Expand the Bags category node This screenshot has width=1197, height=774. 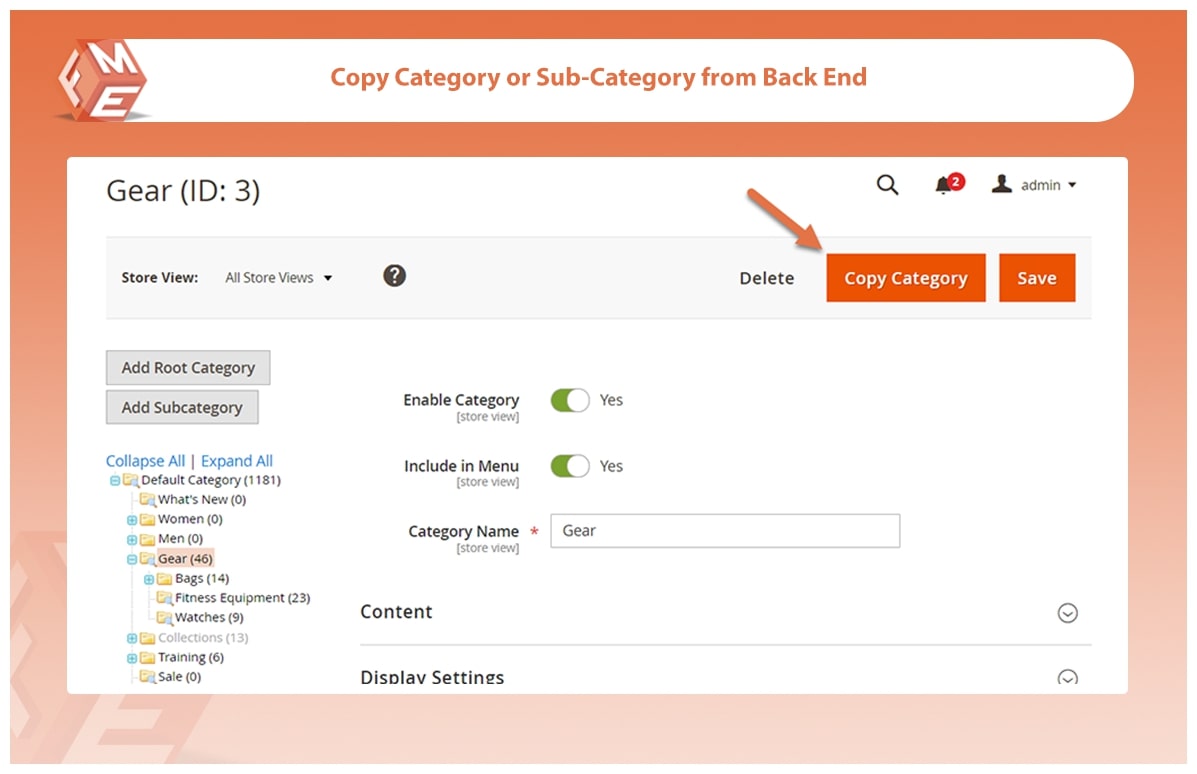click(x=149, y=579)
